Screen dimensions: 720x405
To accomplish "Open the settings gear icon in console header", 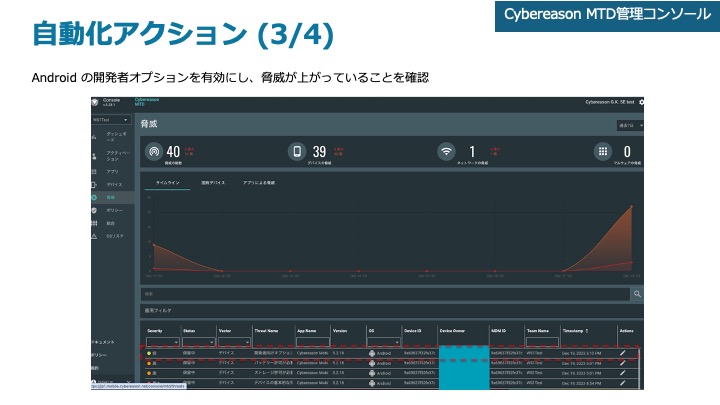I will (641, 102).
